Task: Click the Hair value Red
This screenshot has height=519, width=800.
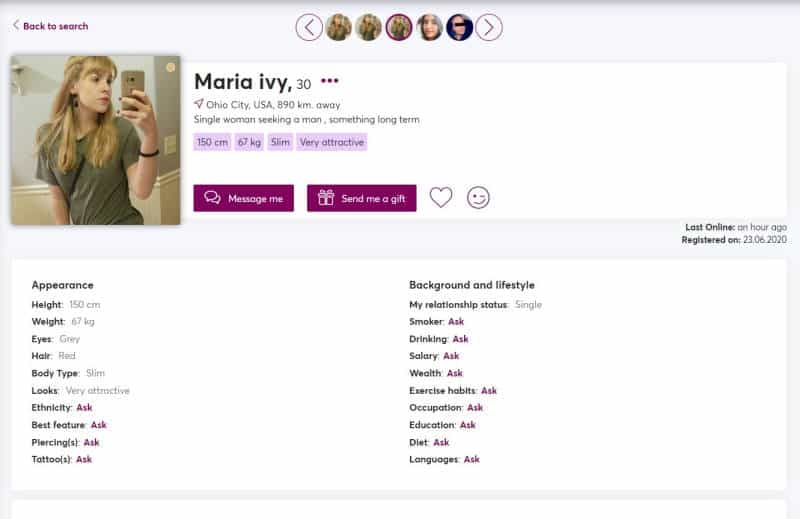Action: pos(67,356)
